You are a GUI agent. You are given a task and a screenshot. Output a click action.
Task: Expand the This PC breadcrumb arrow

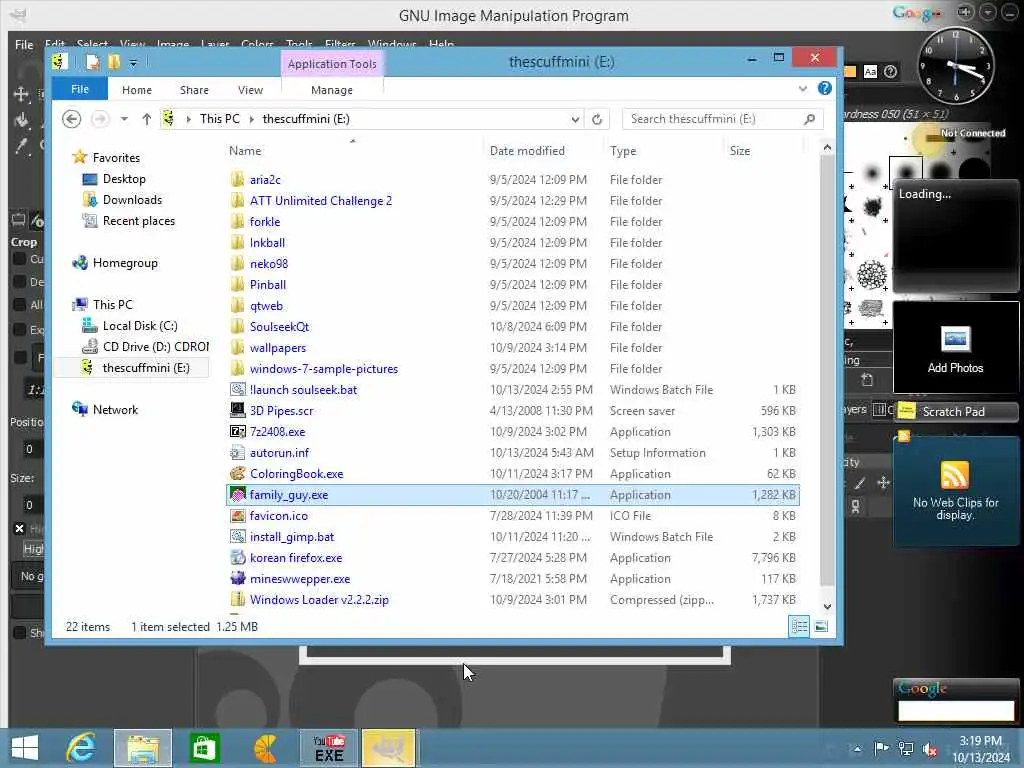coord(251,119)
